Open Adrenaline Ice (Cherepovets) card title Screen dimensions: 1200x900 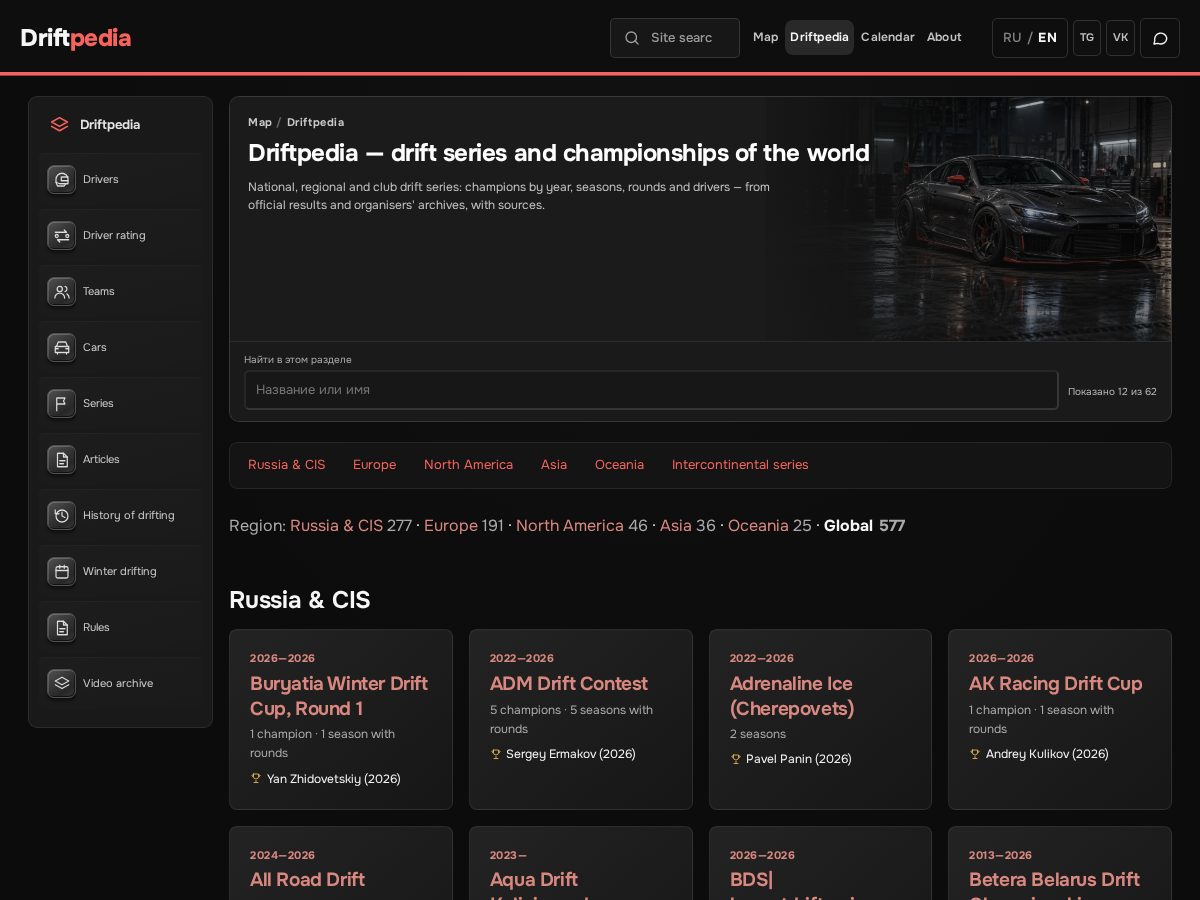791,696
